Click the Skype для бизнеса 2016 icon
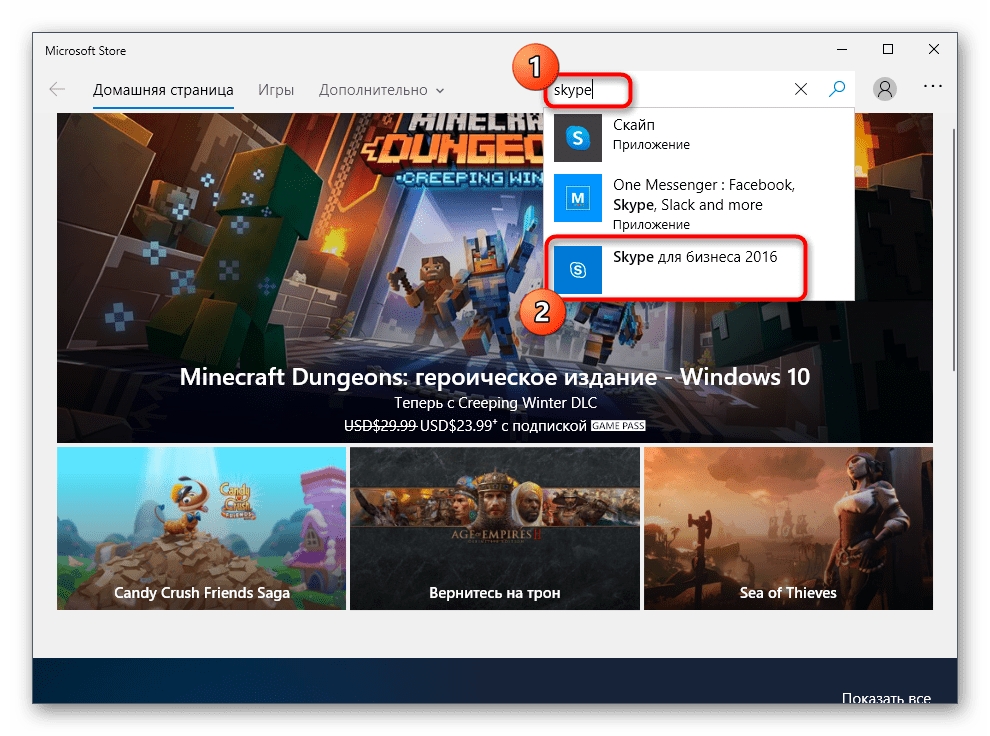 coord(578,270)
